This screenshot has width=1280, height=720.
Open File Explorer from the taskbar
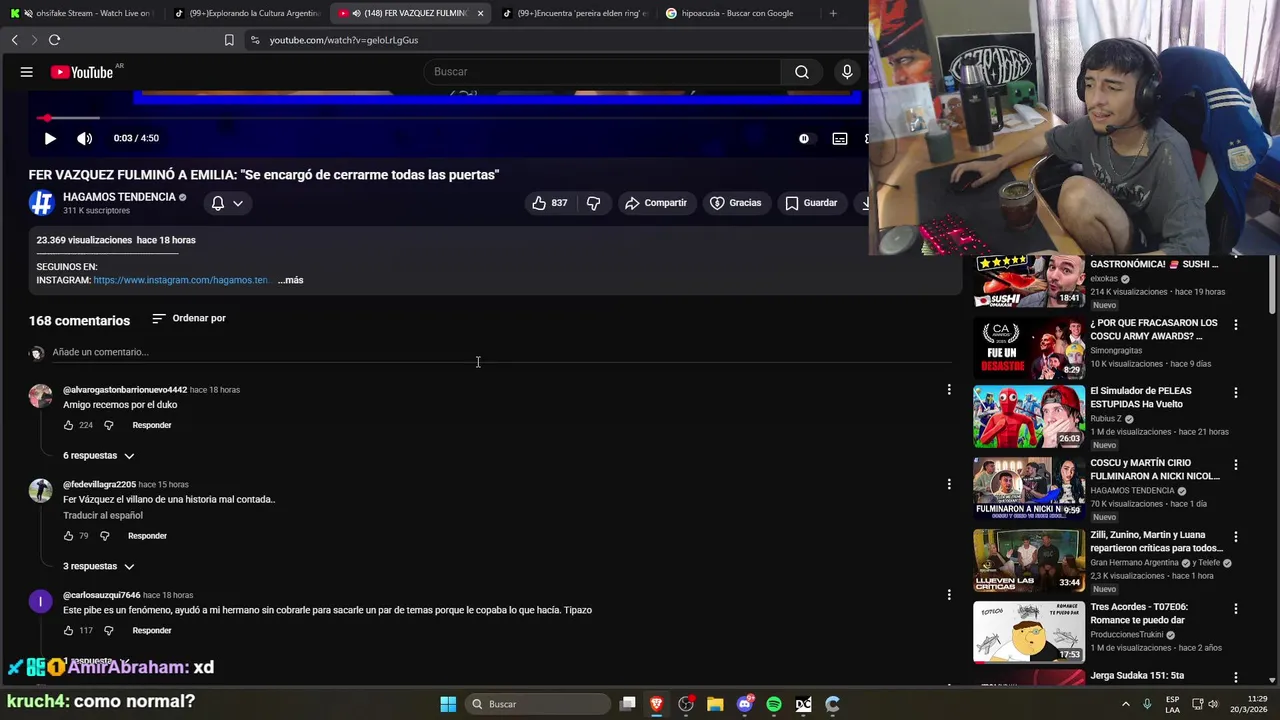(x=715, y=704)
